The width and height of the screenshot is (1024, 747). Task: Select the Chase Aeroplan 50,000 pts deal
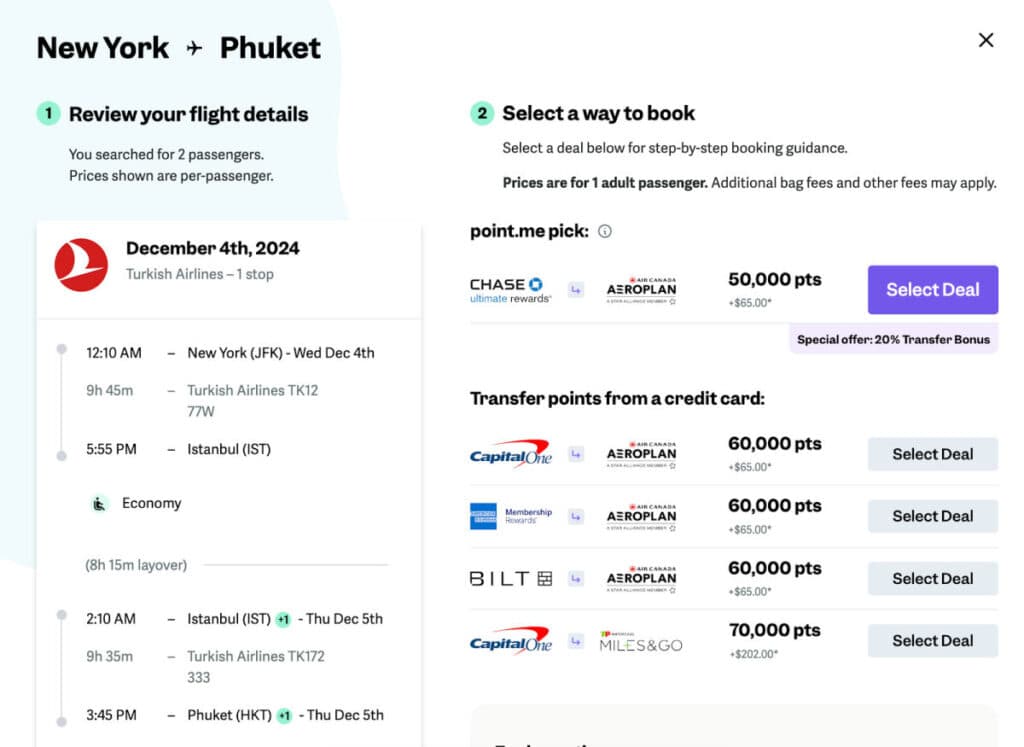932,290
